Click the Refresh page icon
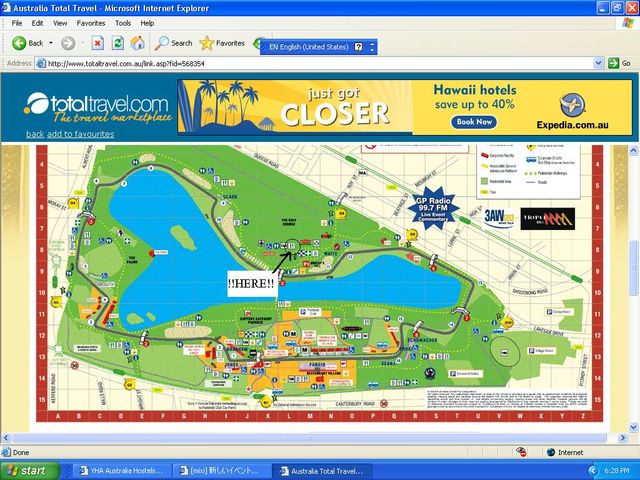The height and width of the screenshot is (480, 640). click(x=117, y=43)
